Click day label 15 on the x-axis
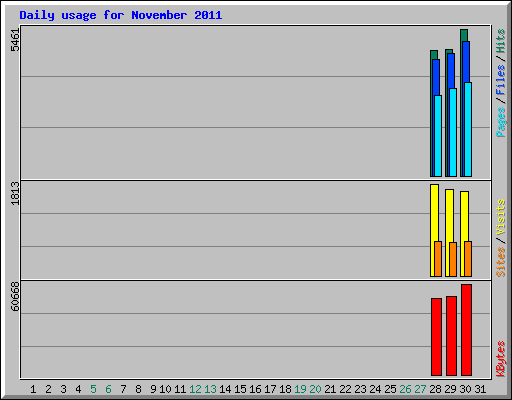512x400 pixels. pyautogui.click(x=240, y=389)
